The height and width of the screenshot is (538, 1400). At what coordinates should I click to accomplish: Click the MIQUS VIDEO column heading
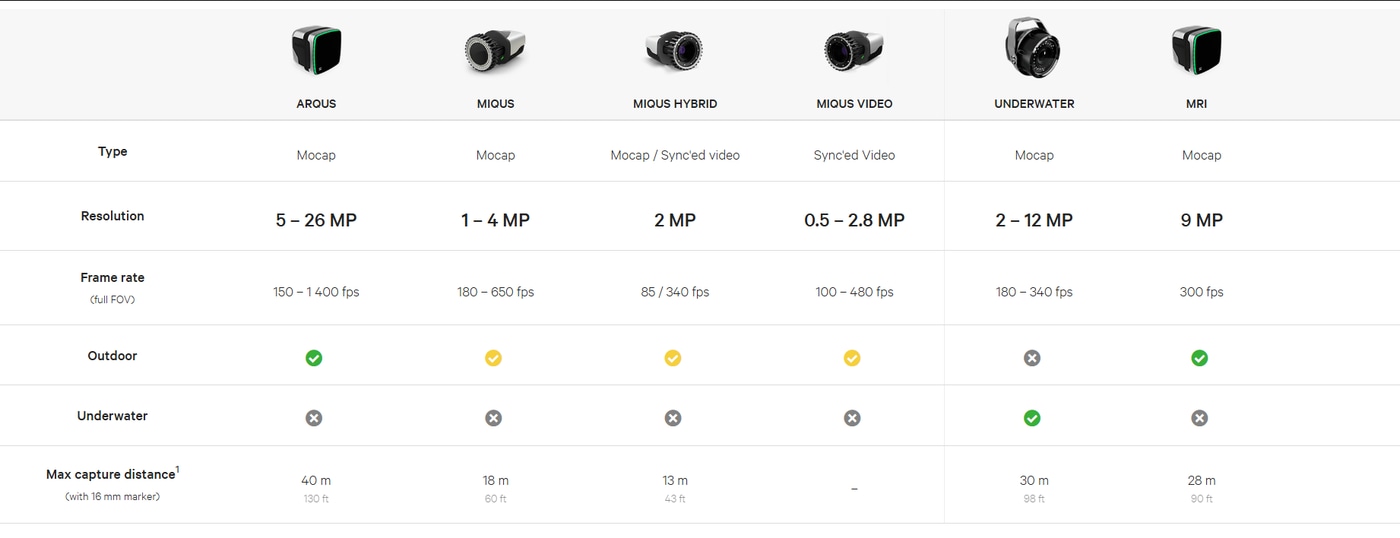(x=854, y=104)
